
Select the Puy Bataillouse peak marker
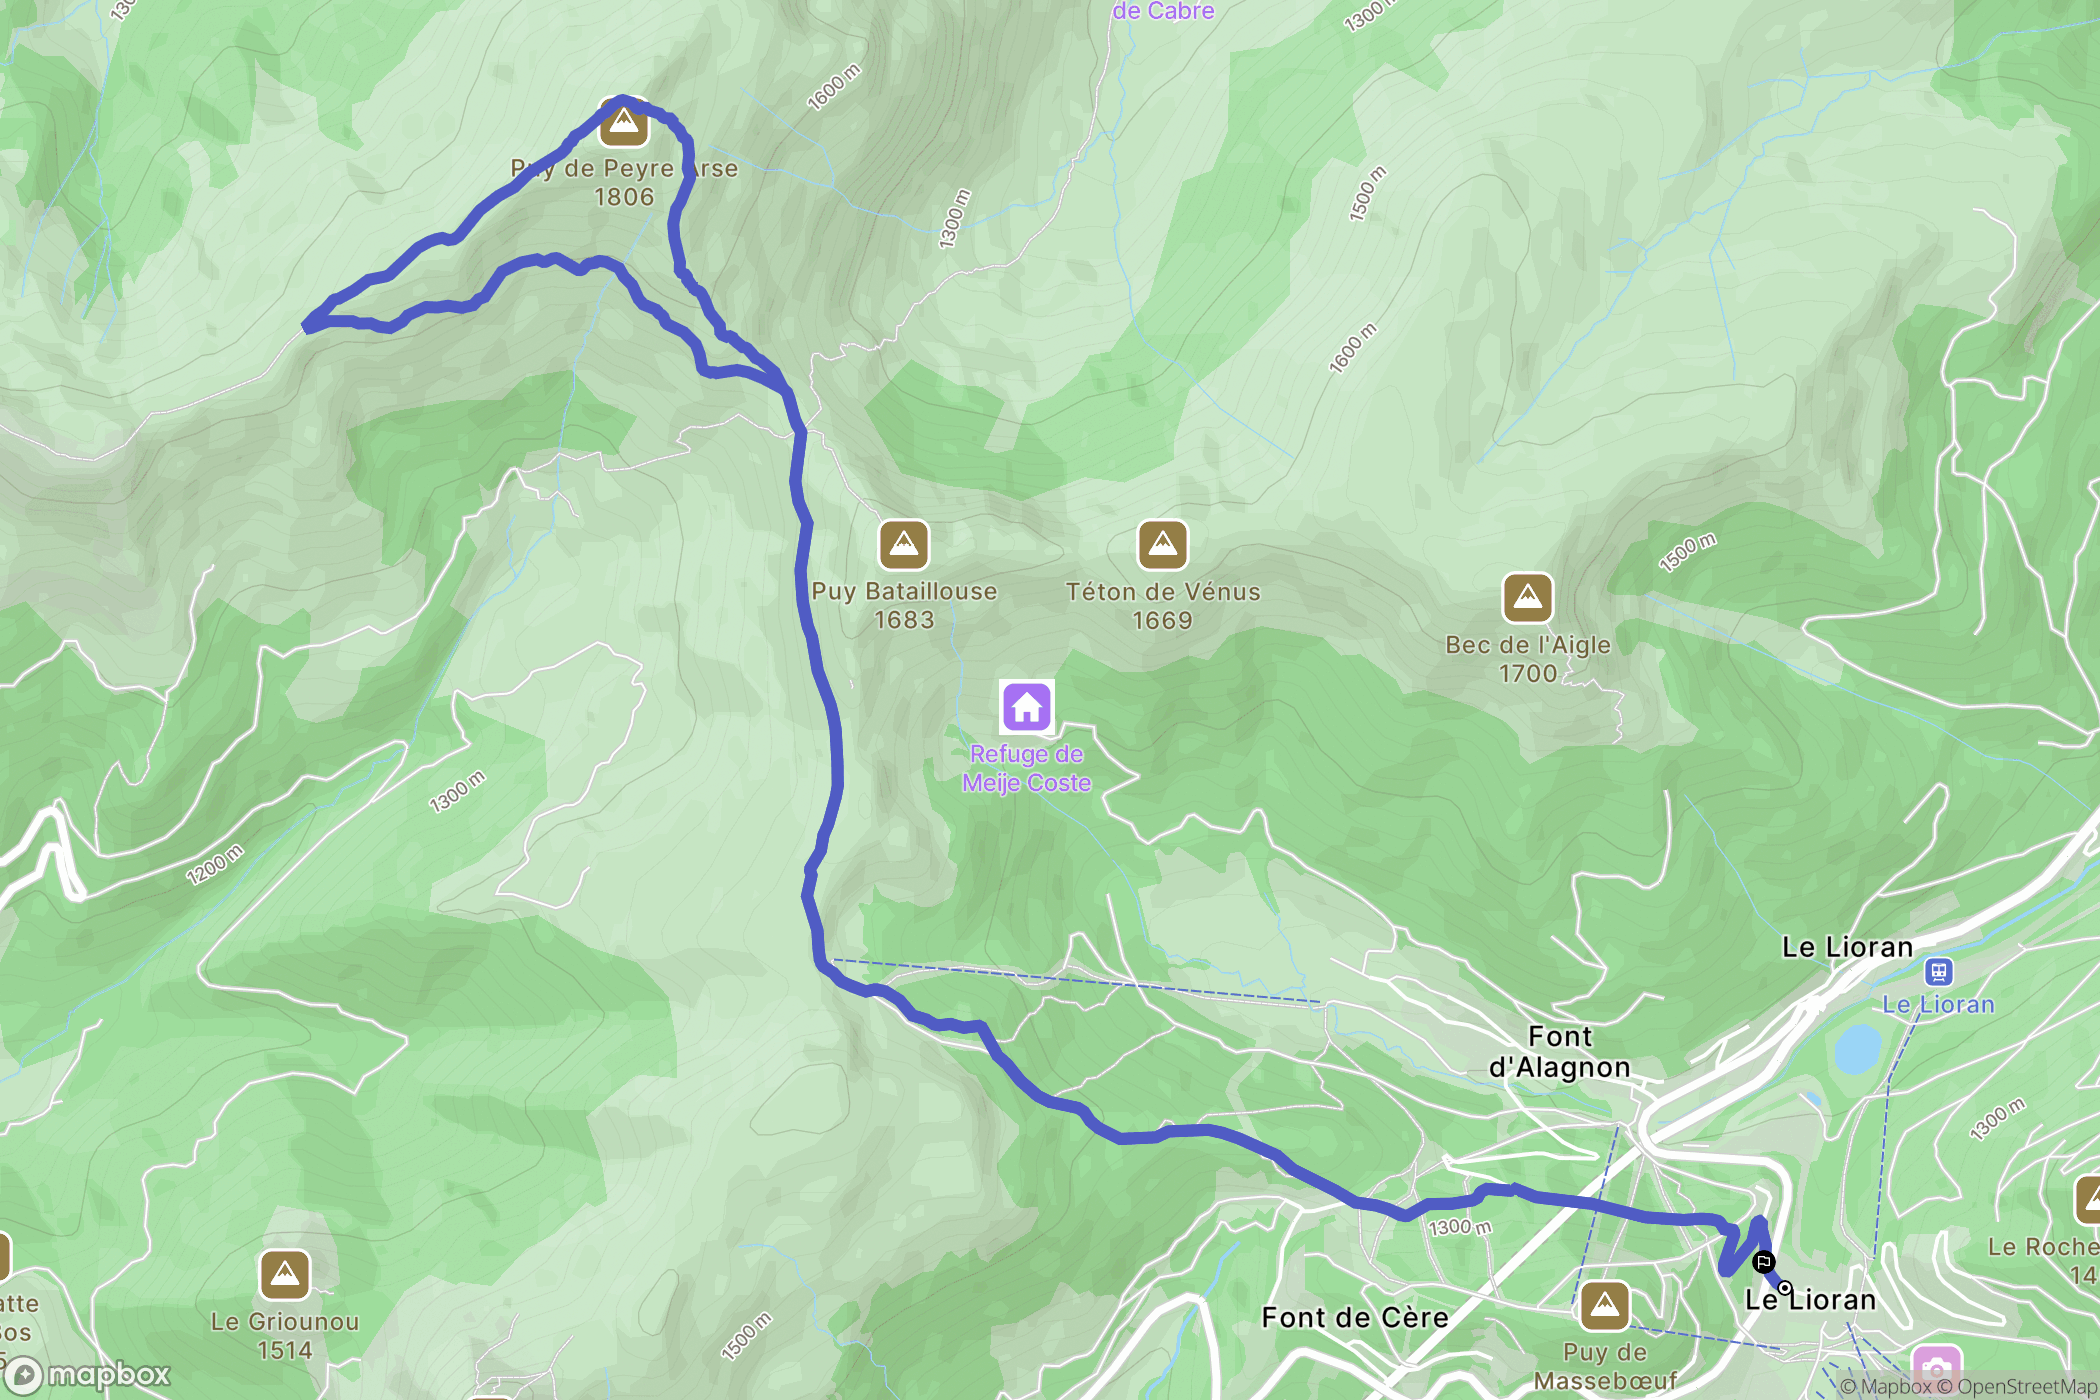point(904,545)
